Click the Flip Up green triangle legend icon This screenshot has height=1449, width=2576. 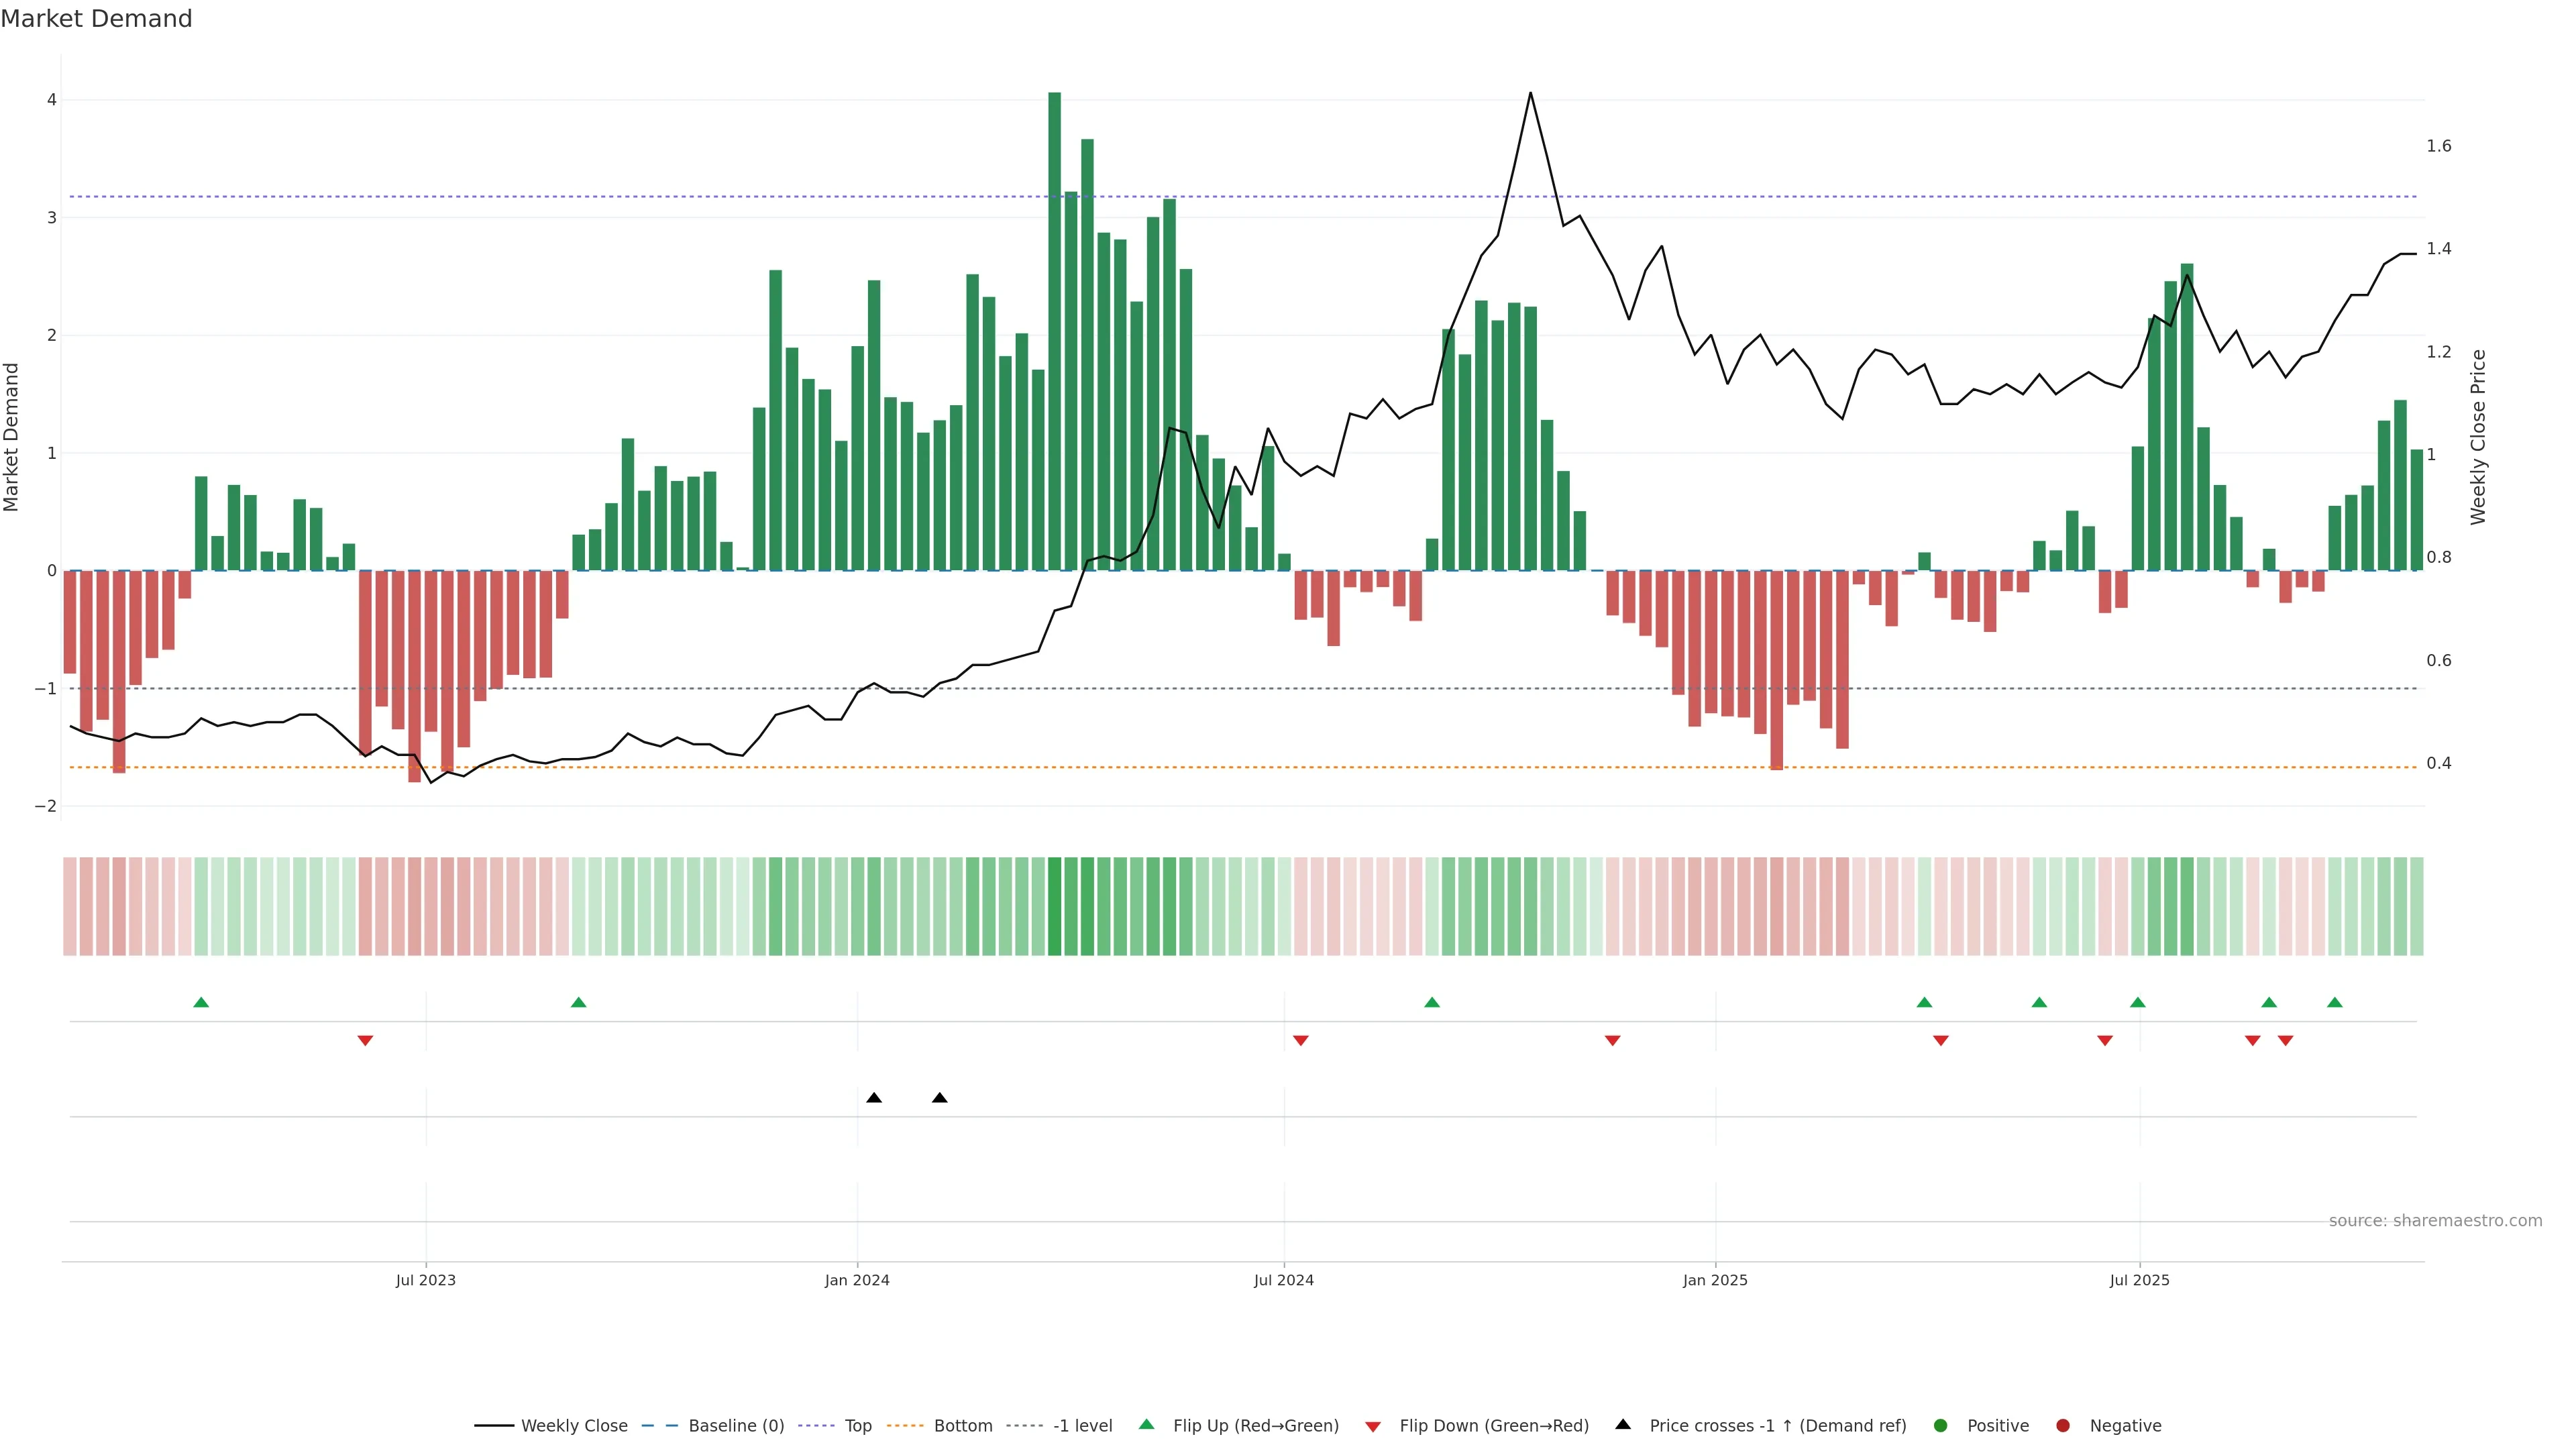[1147, 1425]
